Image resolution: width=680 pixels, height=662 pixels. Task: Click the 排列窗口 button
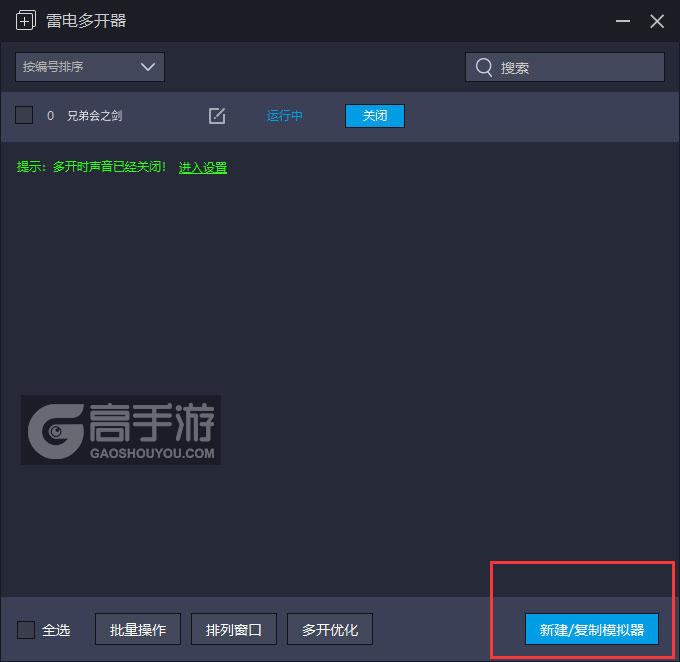pyautogui.click(x=234, y=629)
